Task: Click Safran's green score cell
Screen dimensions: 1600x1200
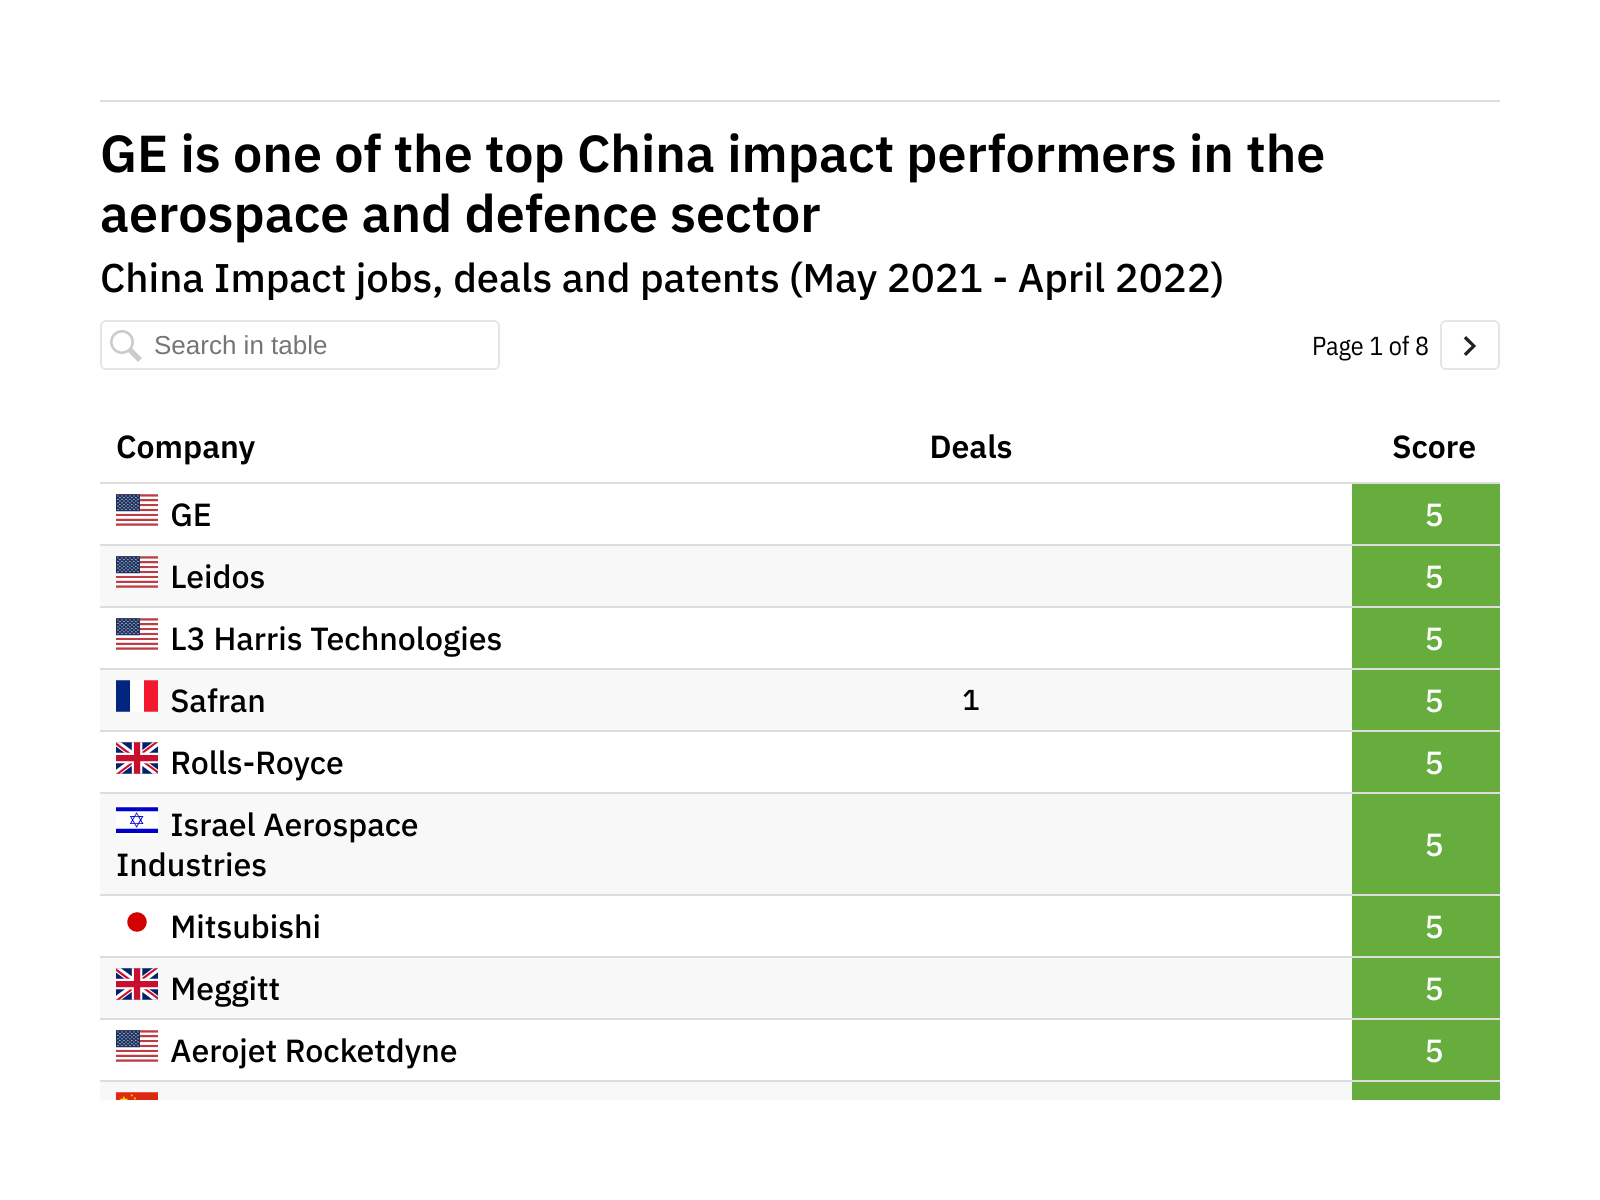Action: (1426, 701)
